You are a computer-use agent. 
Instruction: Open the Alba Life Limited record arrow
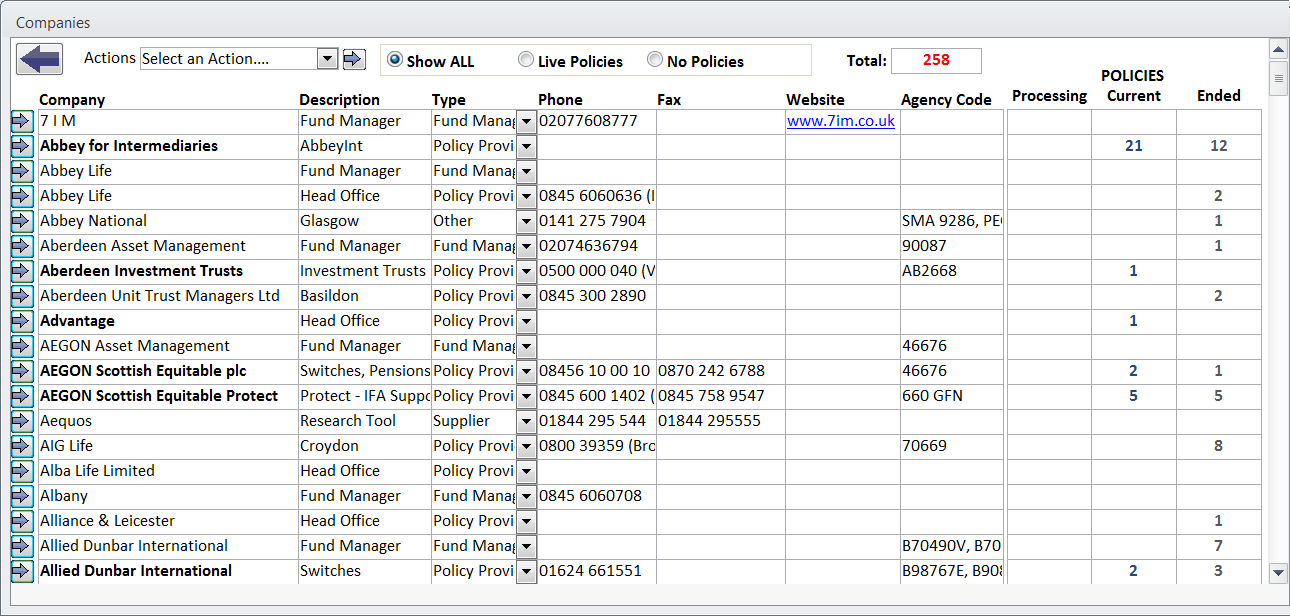(x=22, y=471)
